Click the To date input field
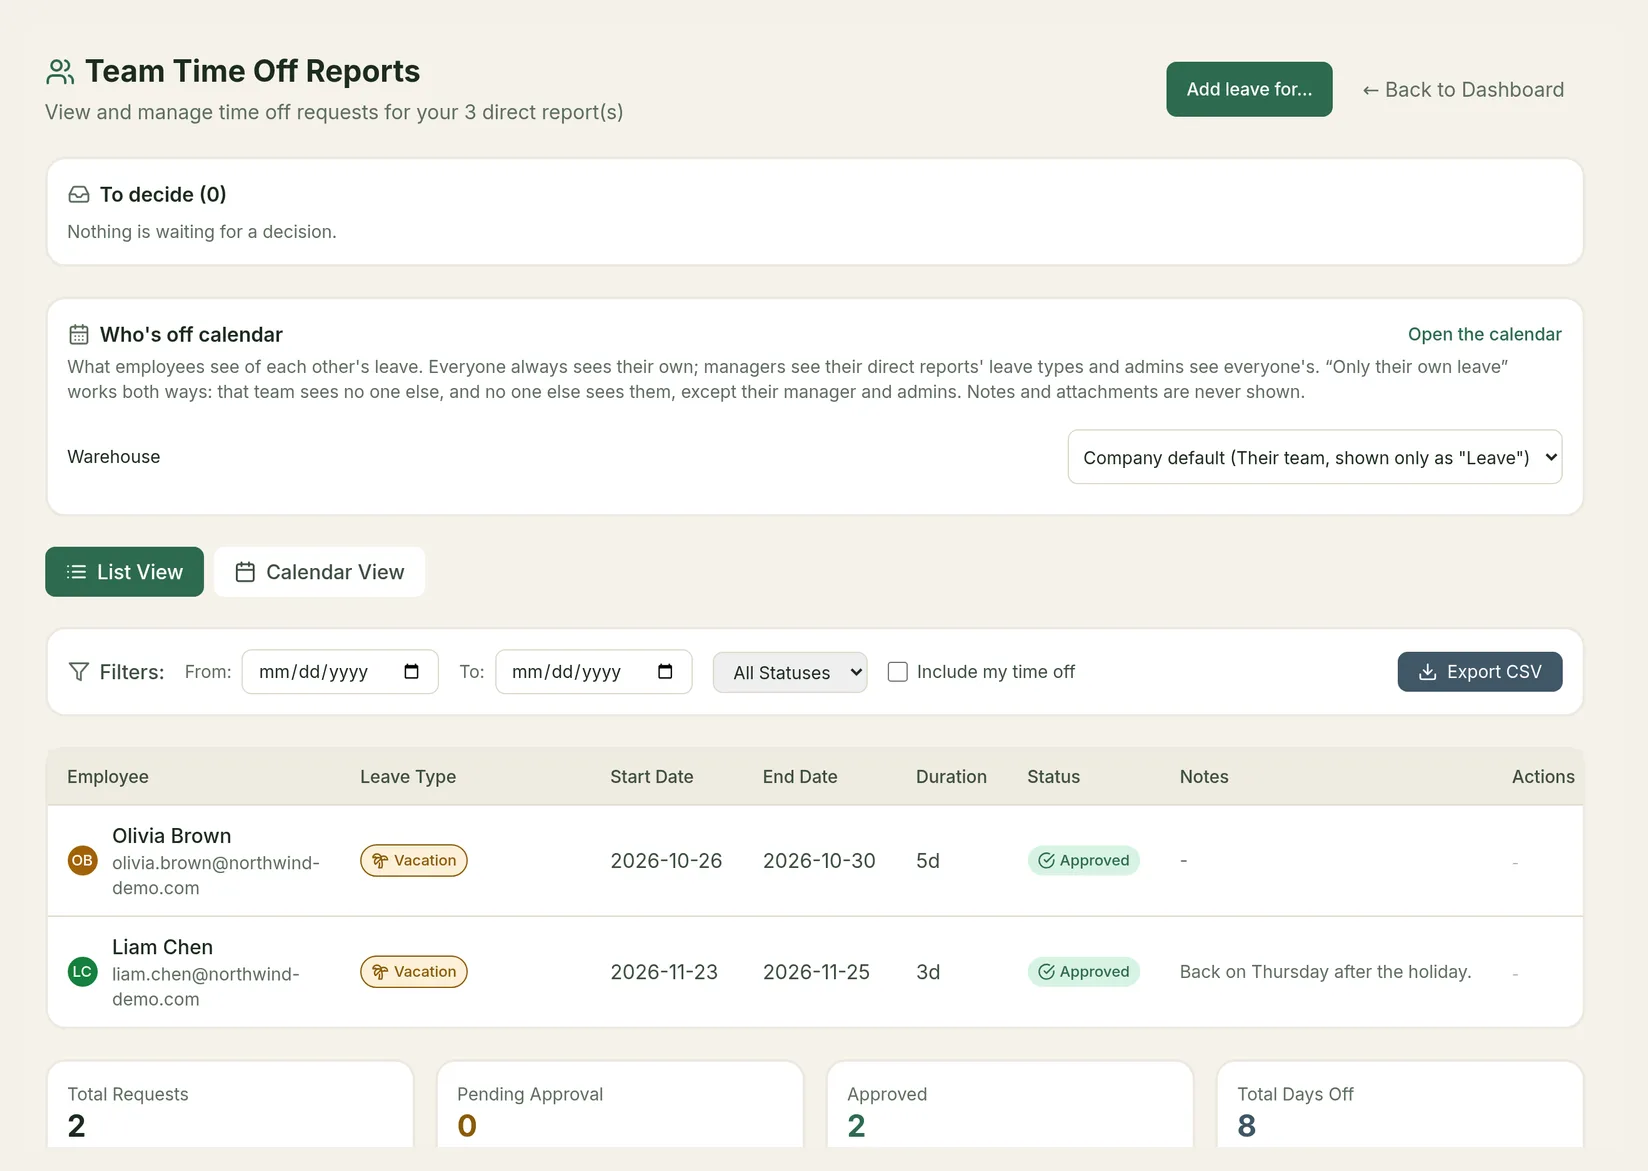1648x1171 pixels. tap(594, 672)
